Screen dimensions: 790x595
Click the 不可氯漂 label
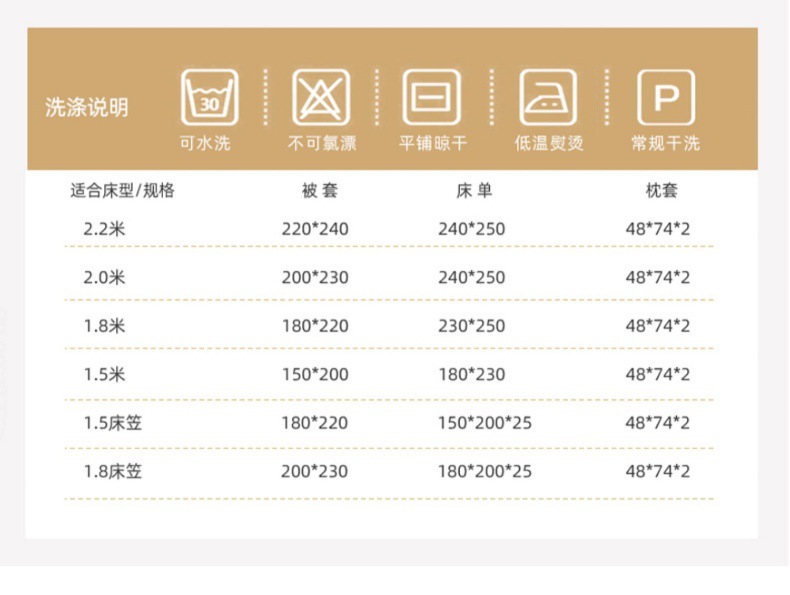[x=322, y=143]
